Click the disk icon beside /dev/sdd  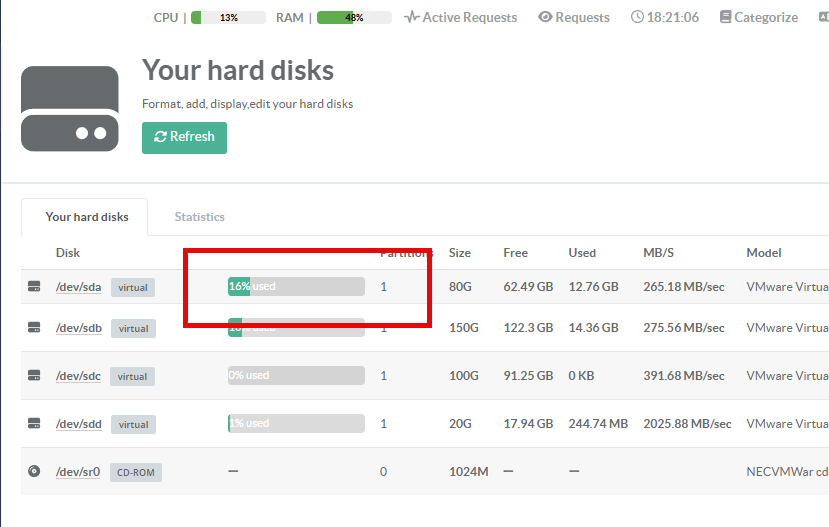click(34, 424)
